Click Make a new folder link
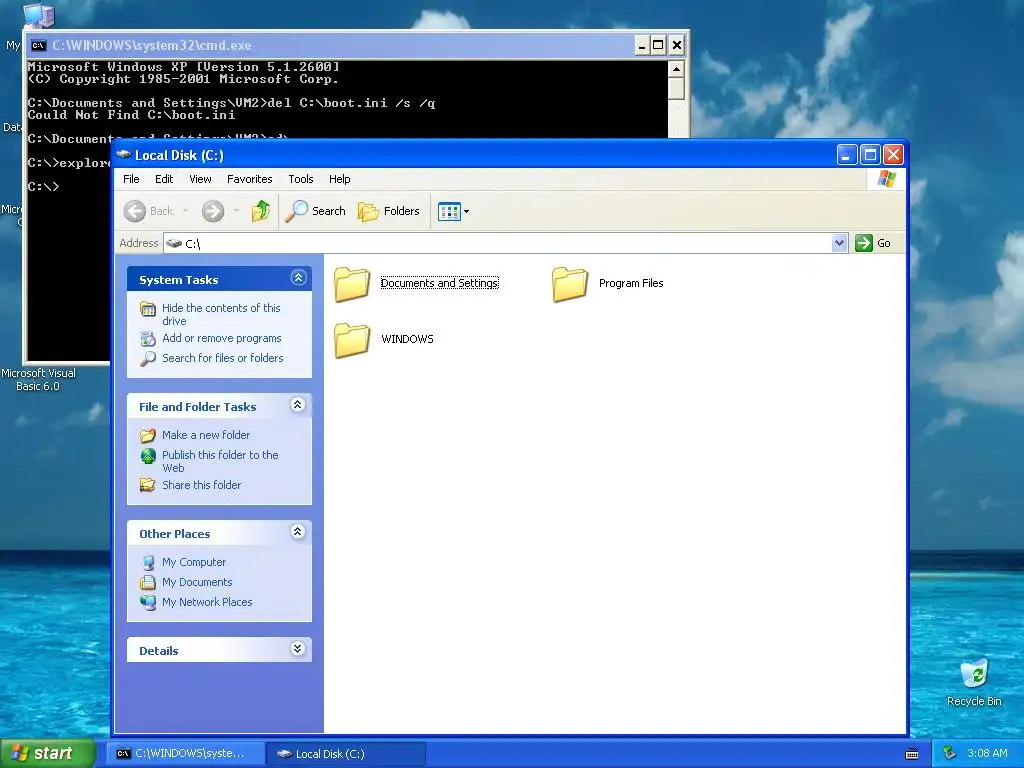The height and width of the screenshot is (768, 1024). 206,435
